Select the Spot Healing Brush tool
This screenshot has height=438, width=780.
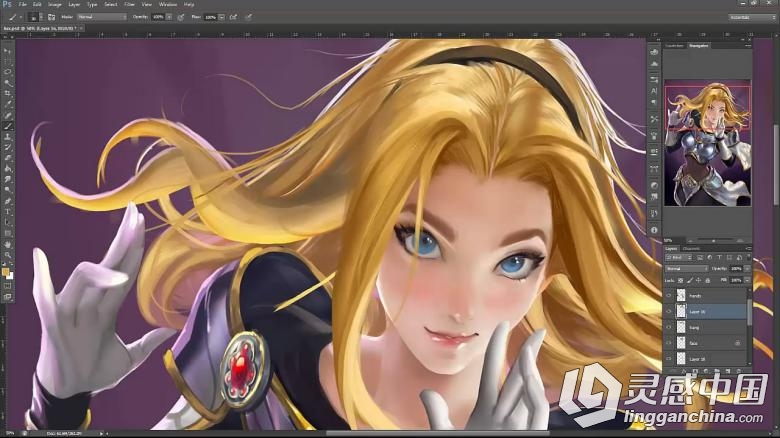tap(7, 115)
